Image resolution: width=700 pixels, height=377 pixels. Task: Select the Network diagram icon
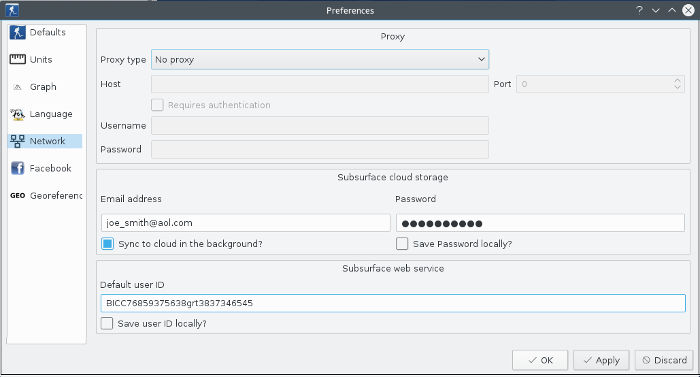pyautogui.click(x=17, y=141)
